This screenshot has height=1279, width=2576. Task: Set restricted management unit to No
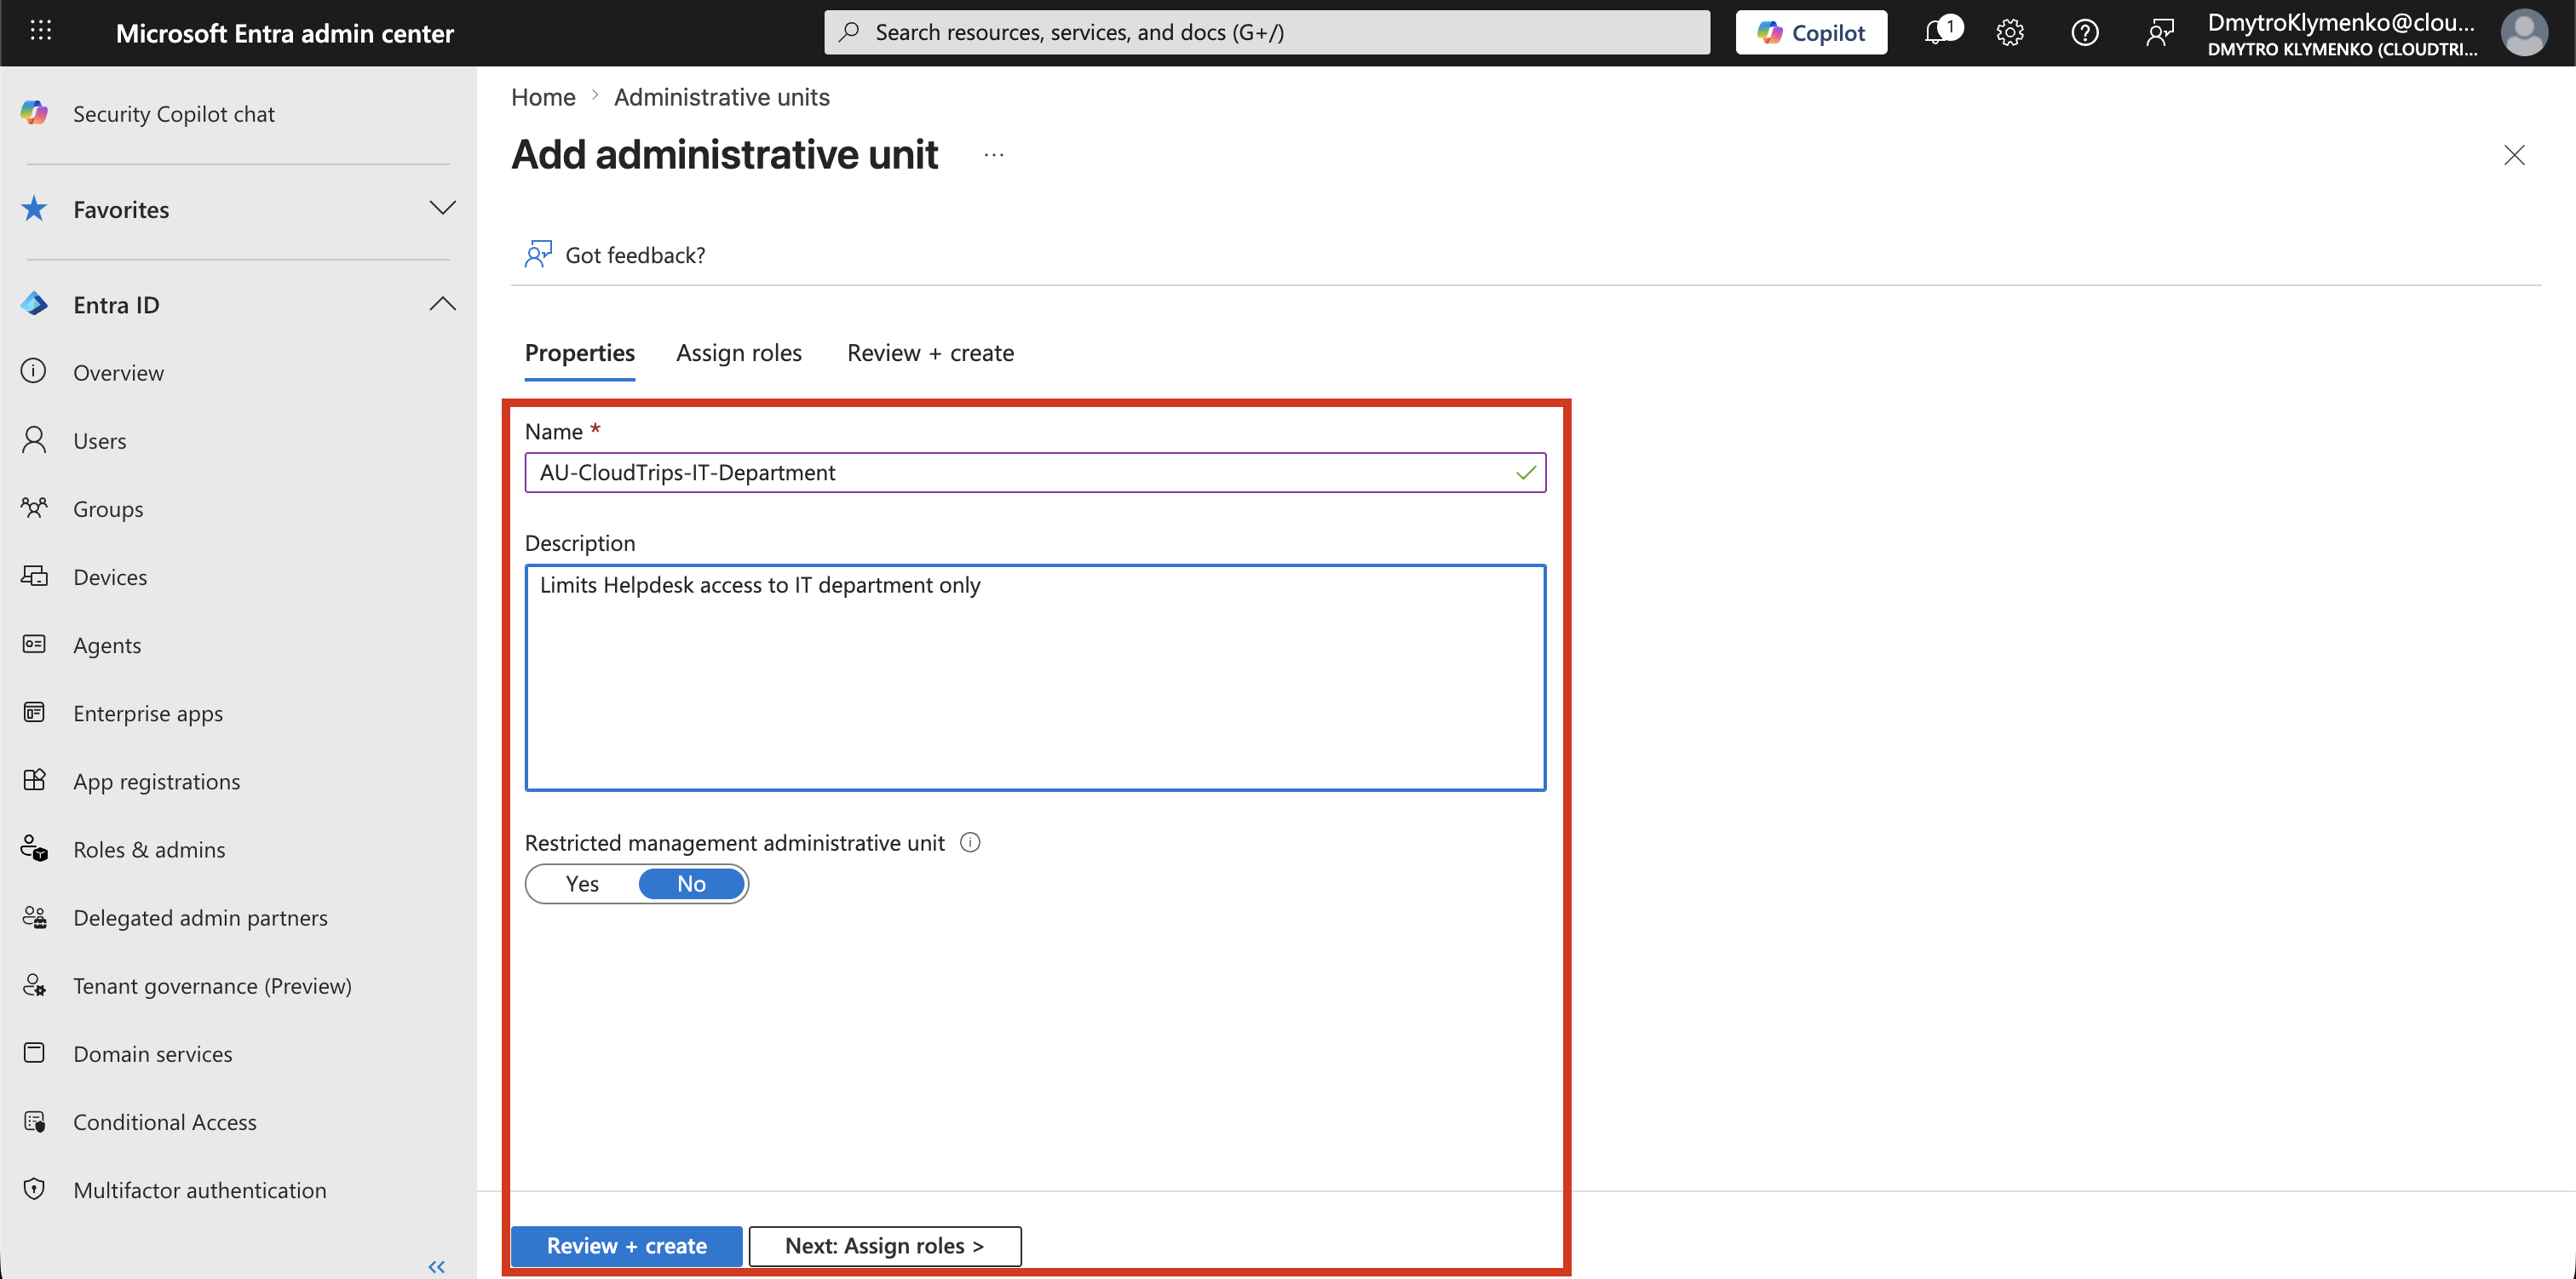[691, 884]
